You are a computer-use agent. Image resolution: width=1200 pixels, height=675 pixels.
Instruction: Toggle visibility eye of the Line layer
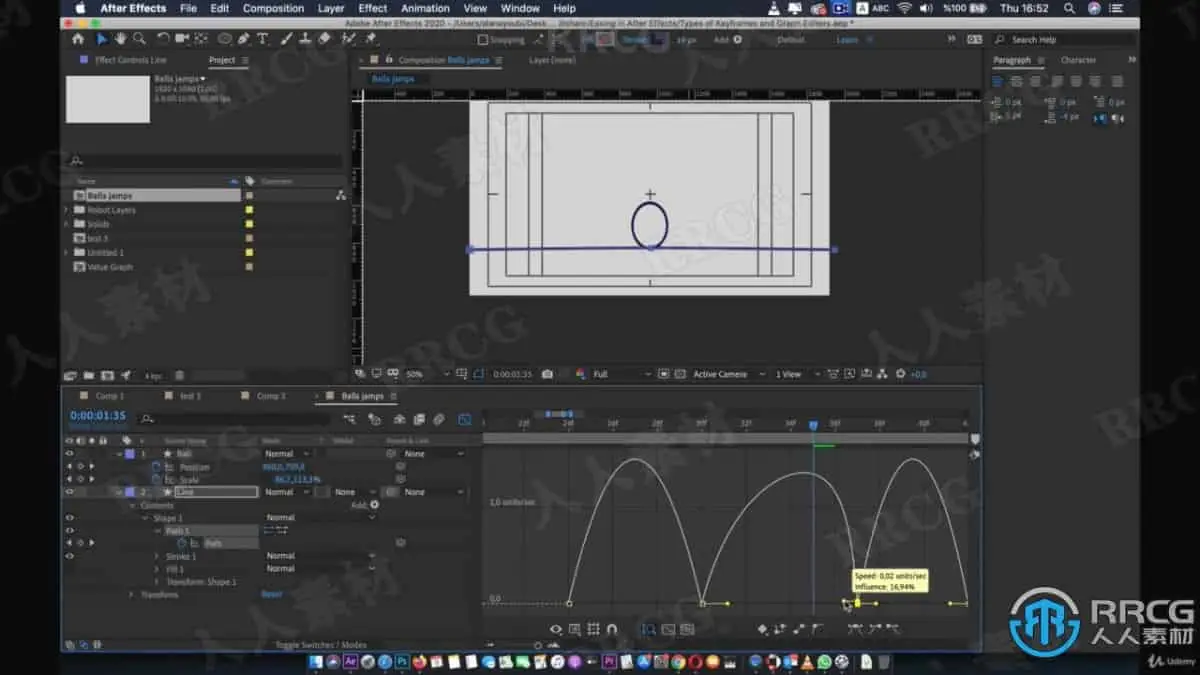[x=69, y=492]
